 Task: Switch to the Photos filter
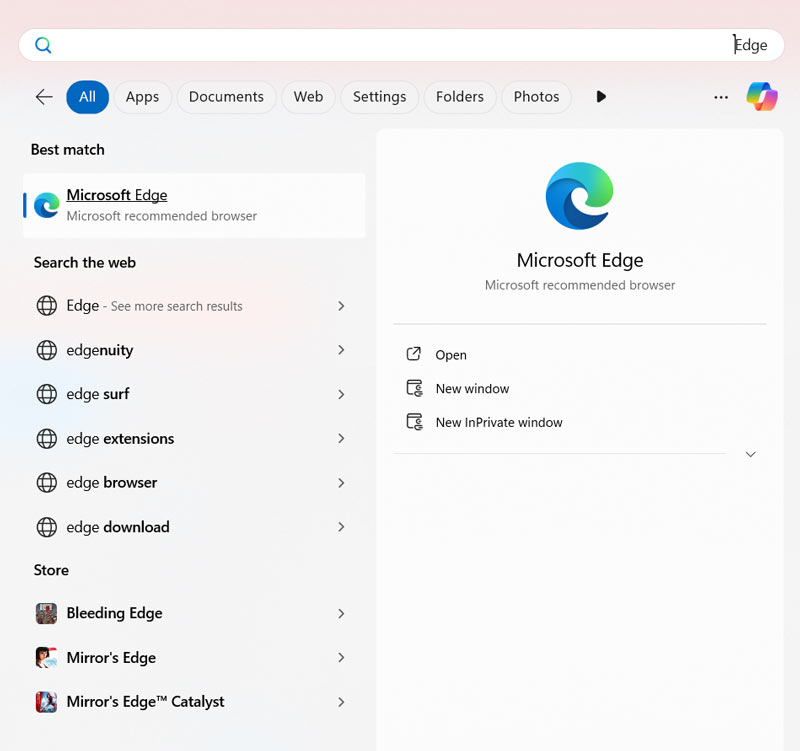point(536,96)
